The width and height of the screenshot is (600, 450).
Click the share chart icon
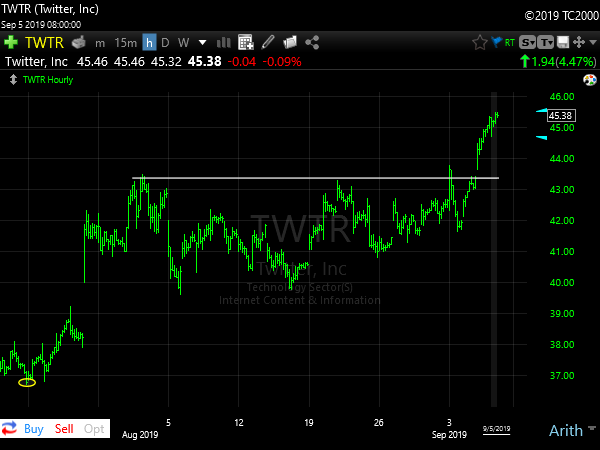(x=312, y=42)
